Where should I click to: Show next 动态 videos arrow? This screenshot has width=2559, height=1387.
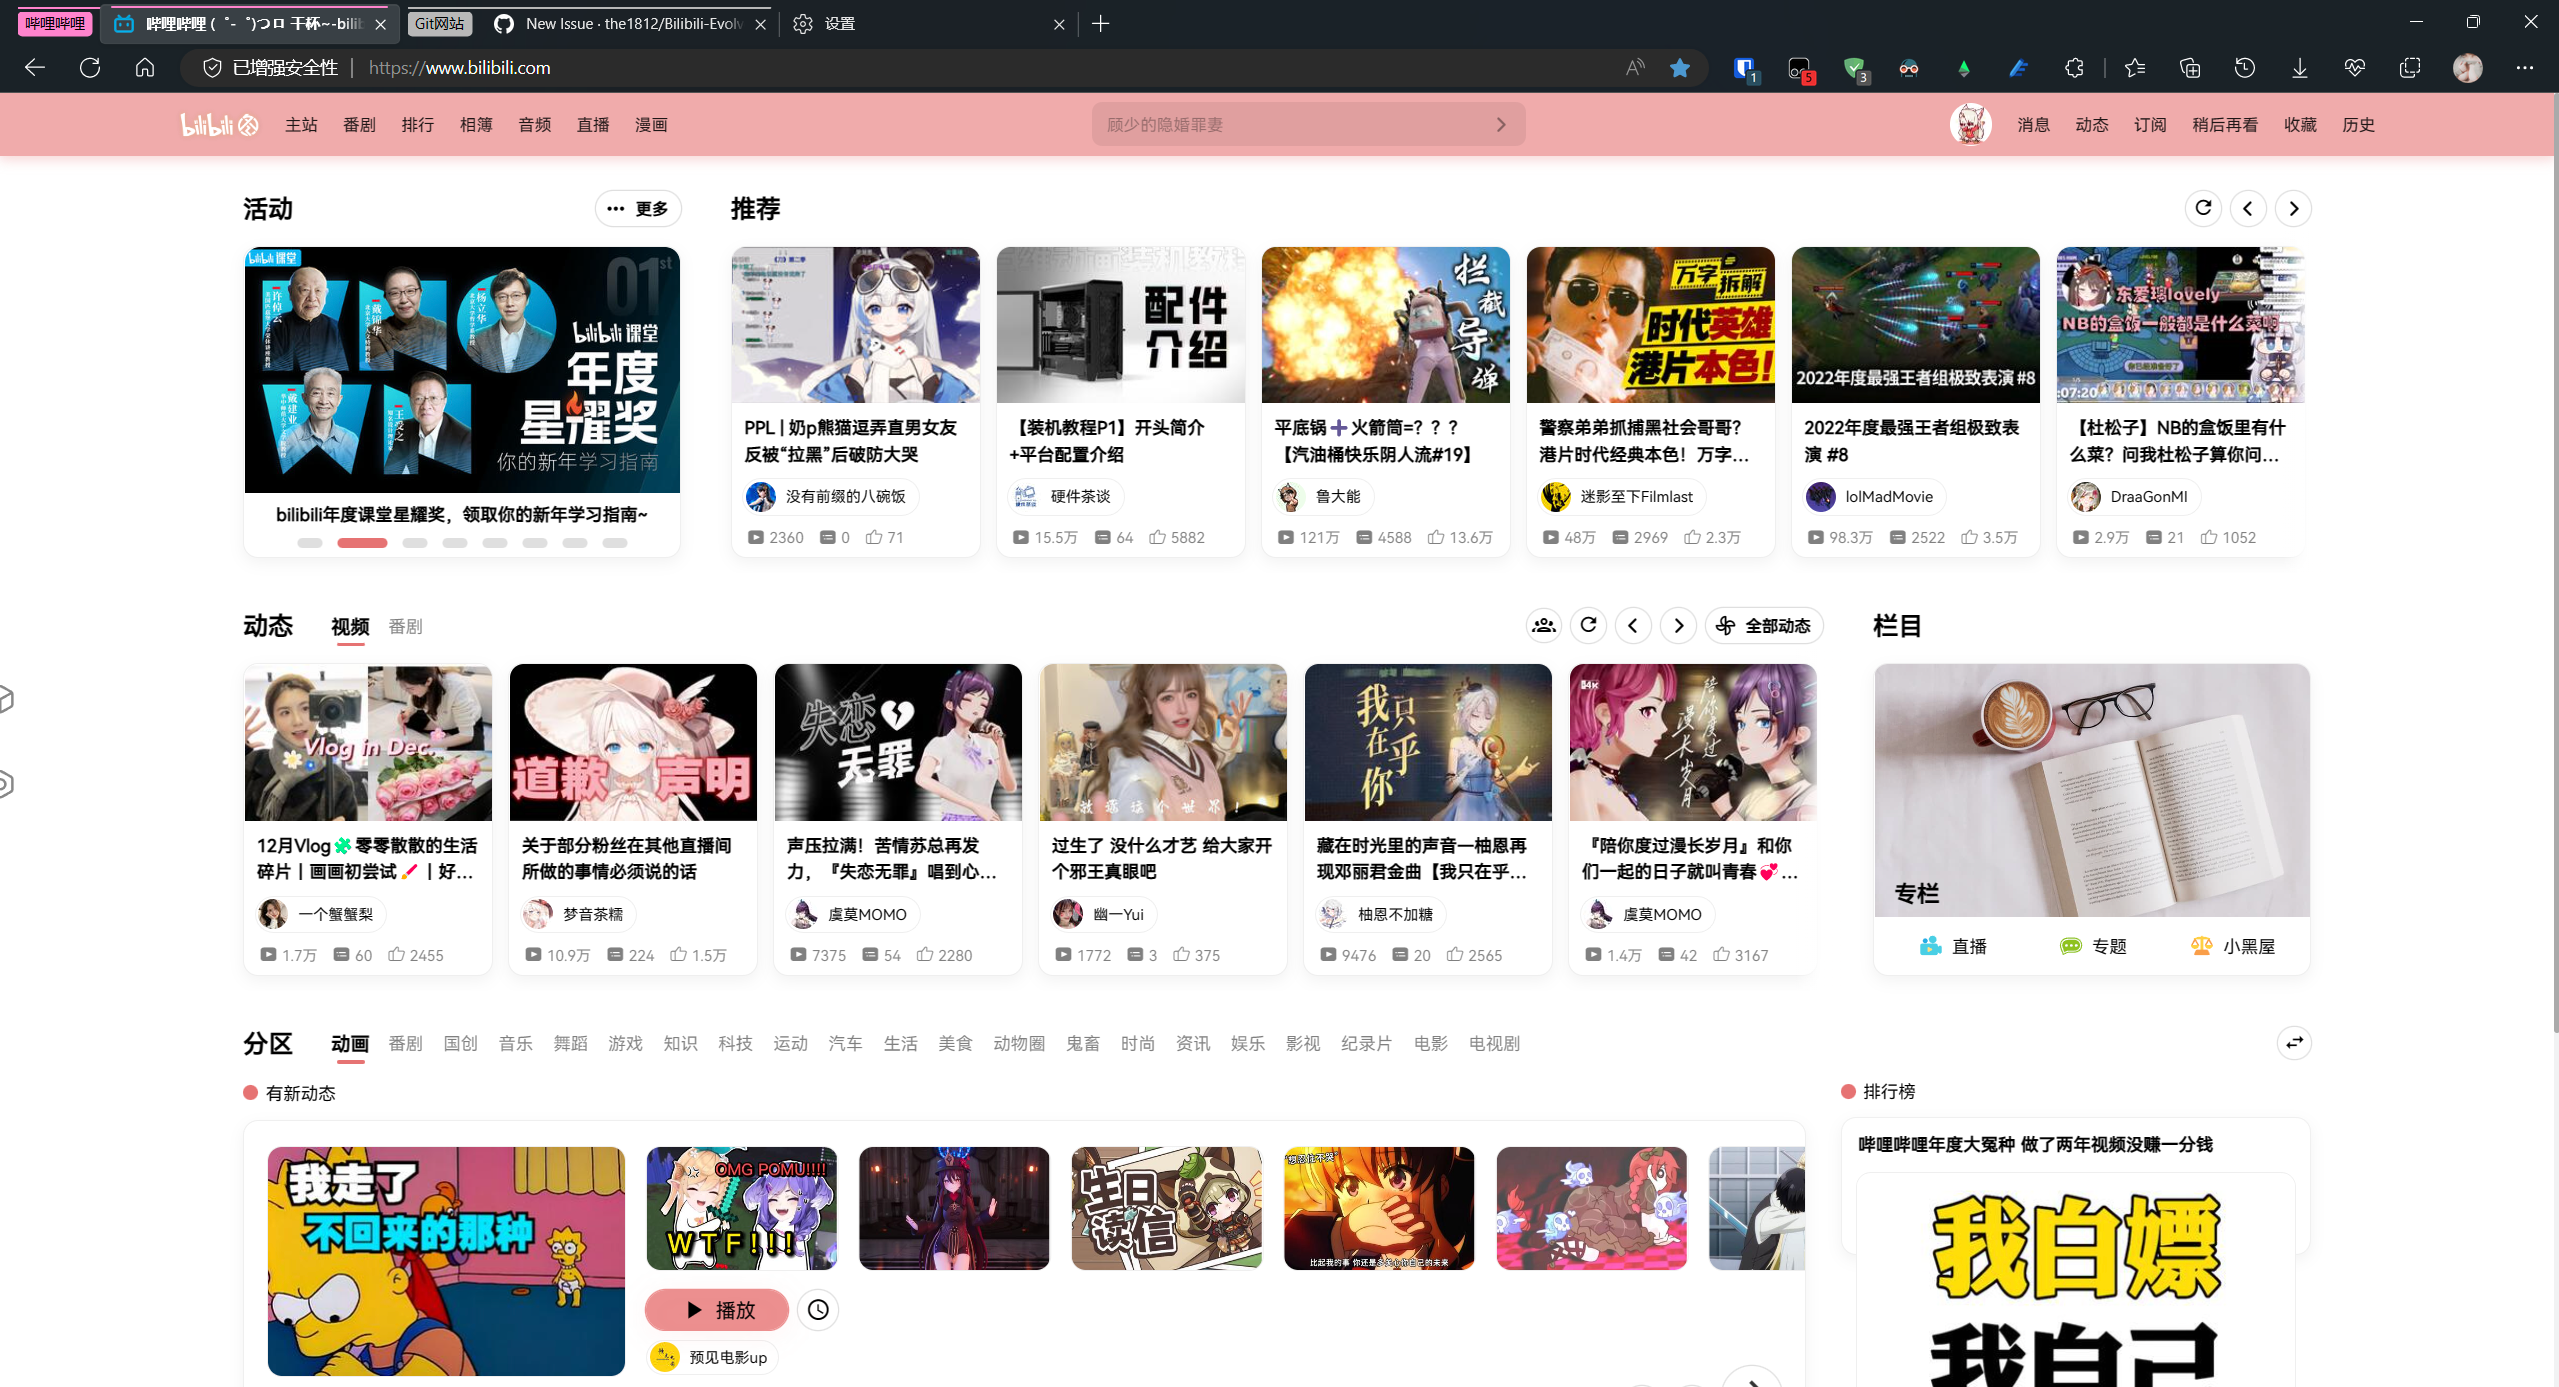pos(1678,625)
